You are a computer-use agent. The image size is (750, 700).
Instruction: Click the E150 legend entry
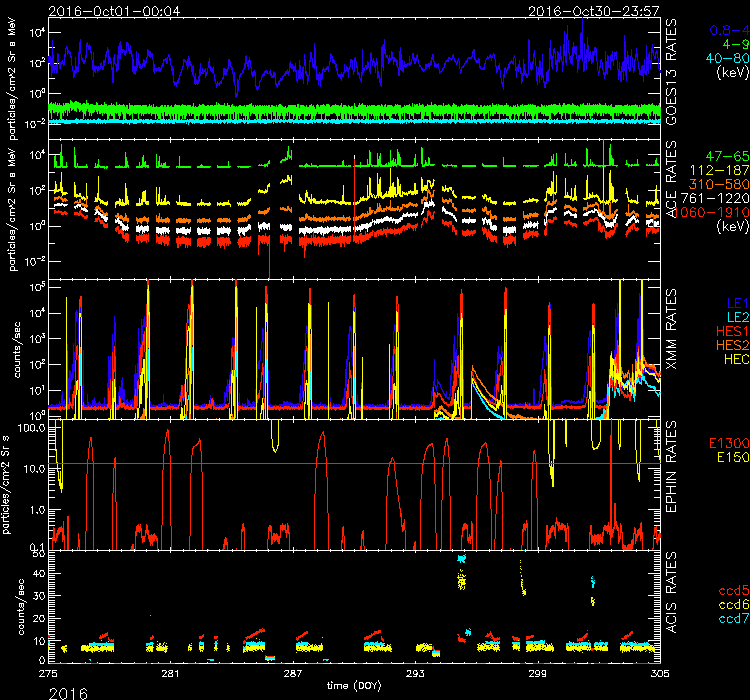tap(733, 457)
